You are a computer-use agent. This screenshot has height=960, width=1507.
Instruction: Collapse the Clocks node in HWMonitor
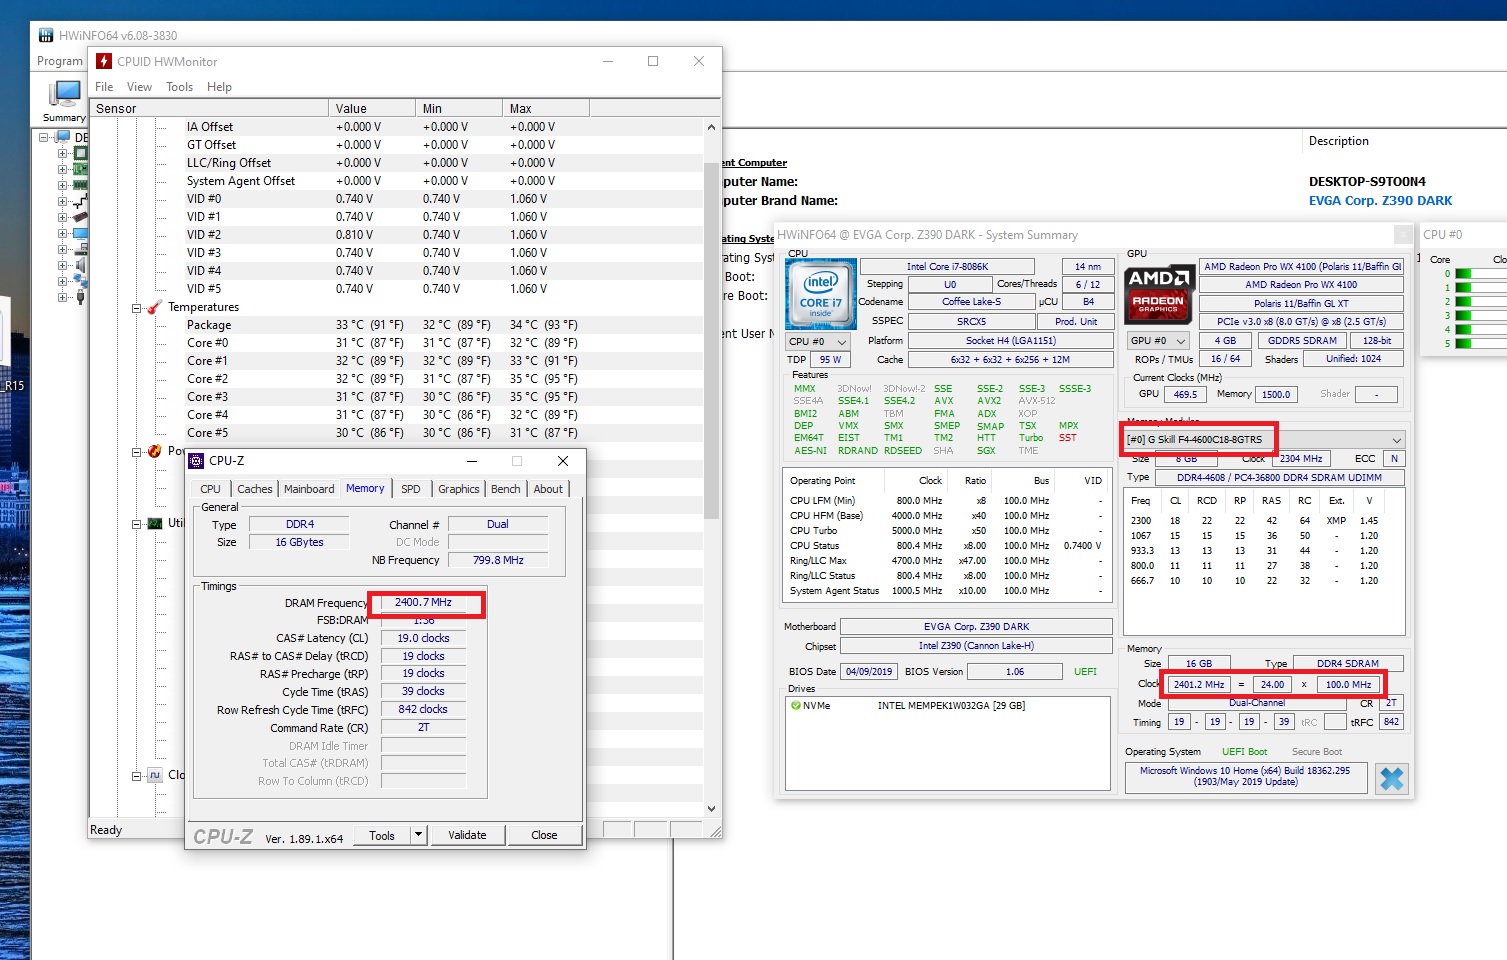tap(137, 776)
